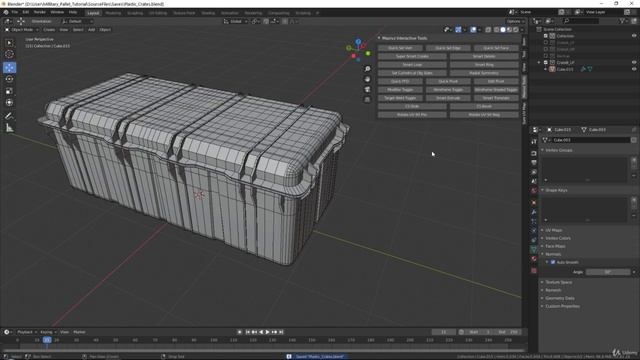Select the Transform tool

click(x=9, y=102)
